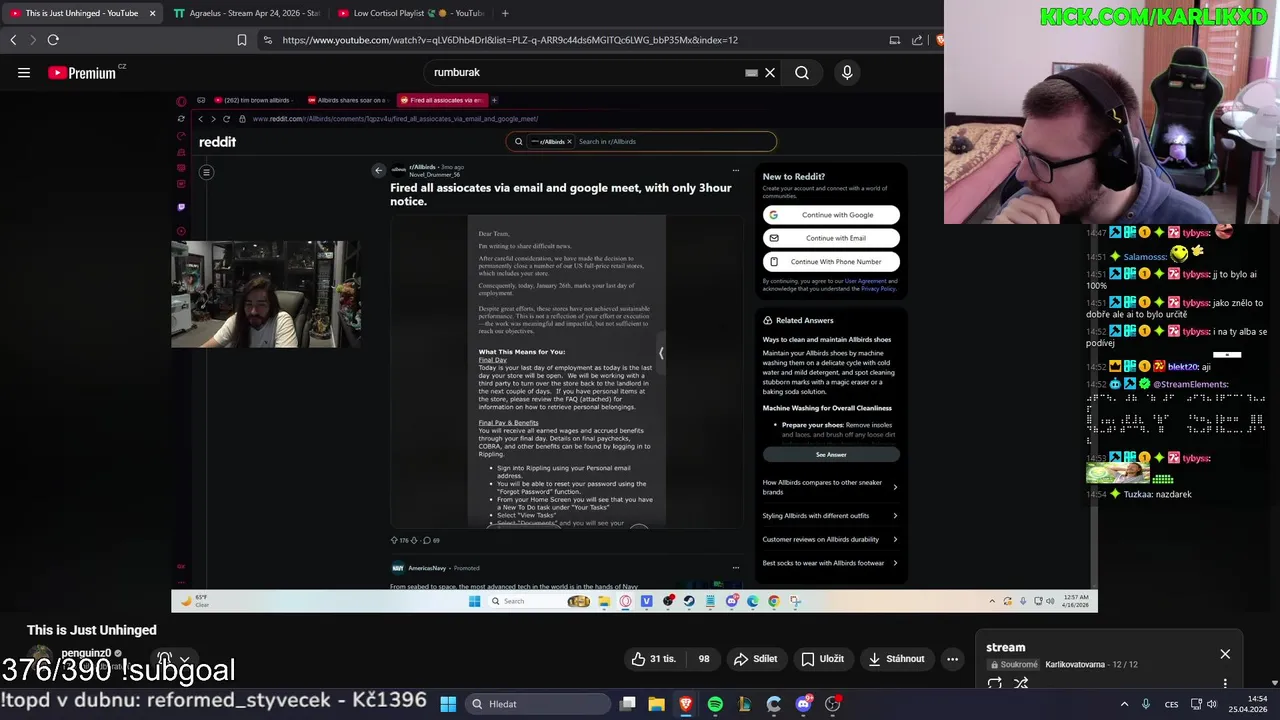The width and height of the screenshot is (1280, 720).
Task: Open Discord from taskbar
Action: [803, 704]
